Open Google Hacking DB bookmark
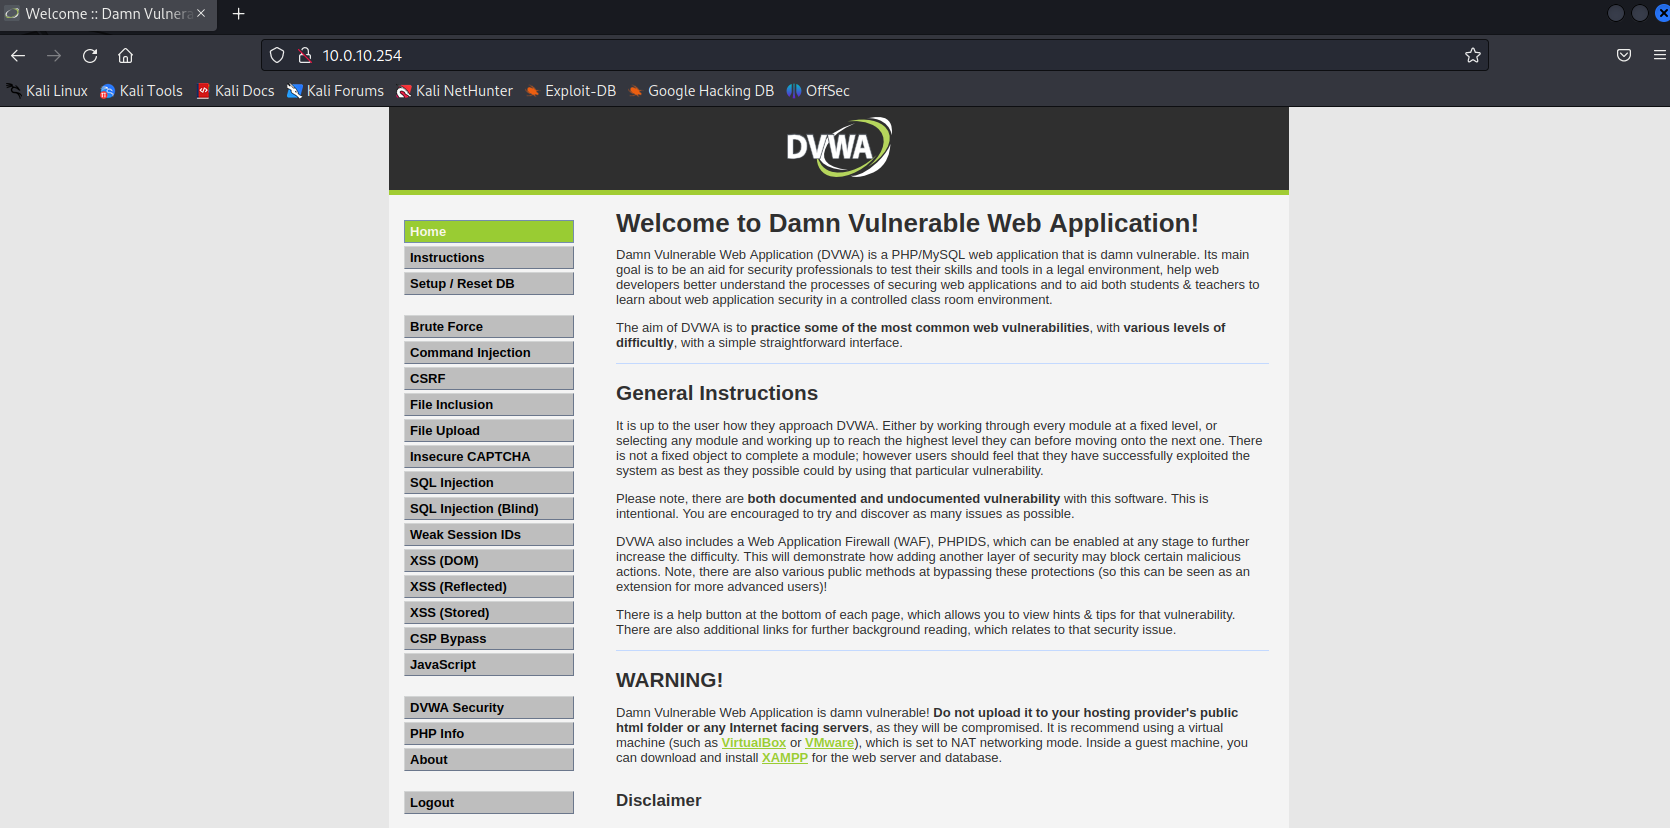 coord(701,91)
